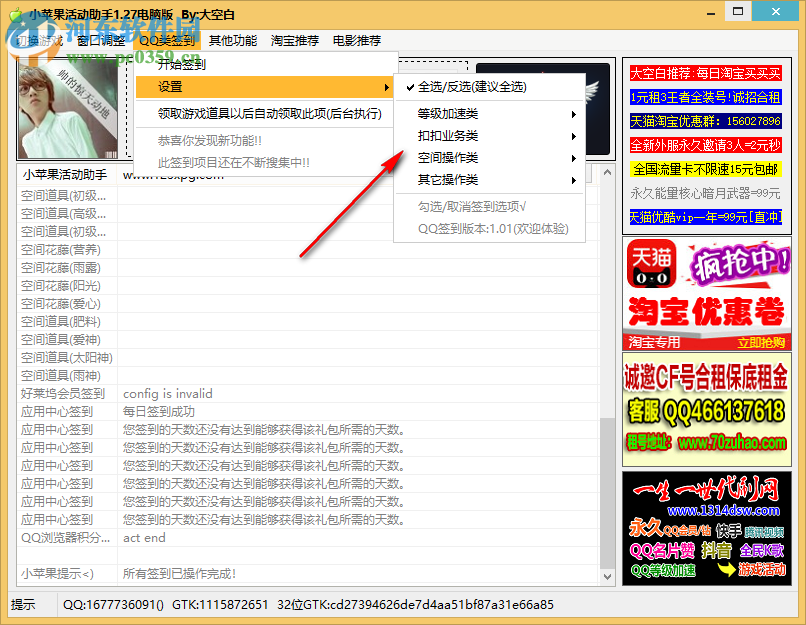
Task: Select the 空间花藤(雨露) row
Action: pos(307,268)
